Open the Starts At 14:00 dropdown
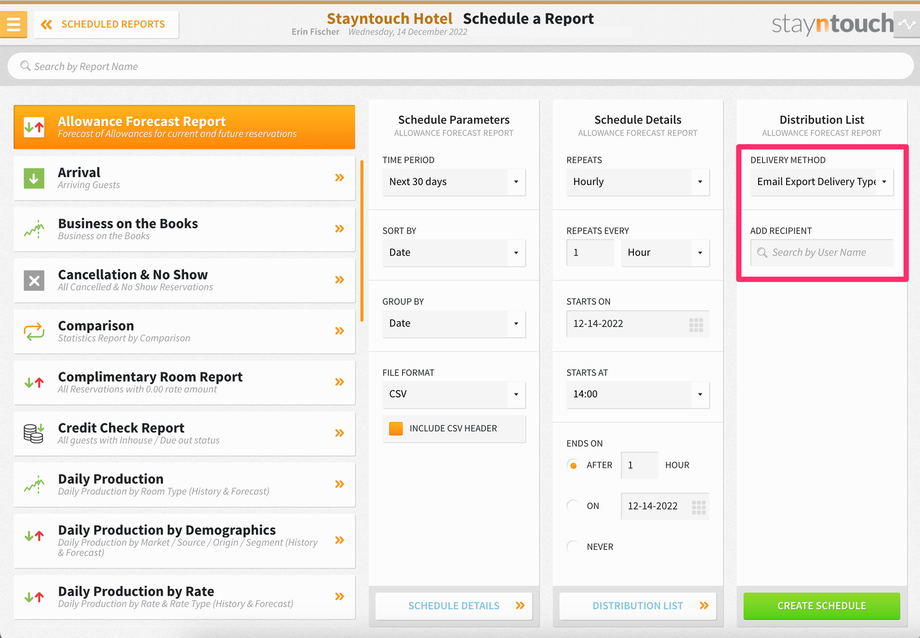Screen dimensions: 920x638 pyautogui.click(x=638, y=394)
